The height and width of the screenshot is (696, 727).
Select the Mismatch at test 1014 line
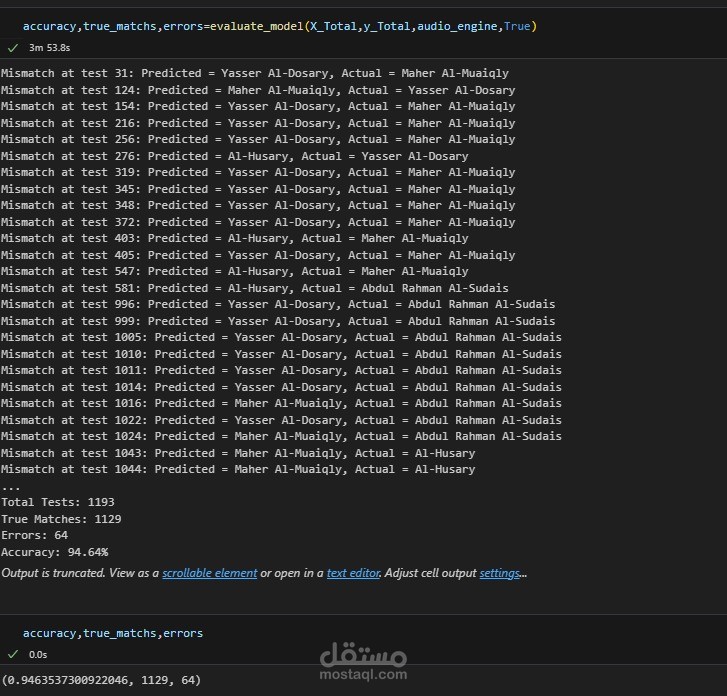(x=281, y=387)
